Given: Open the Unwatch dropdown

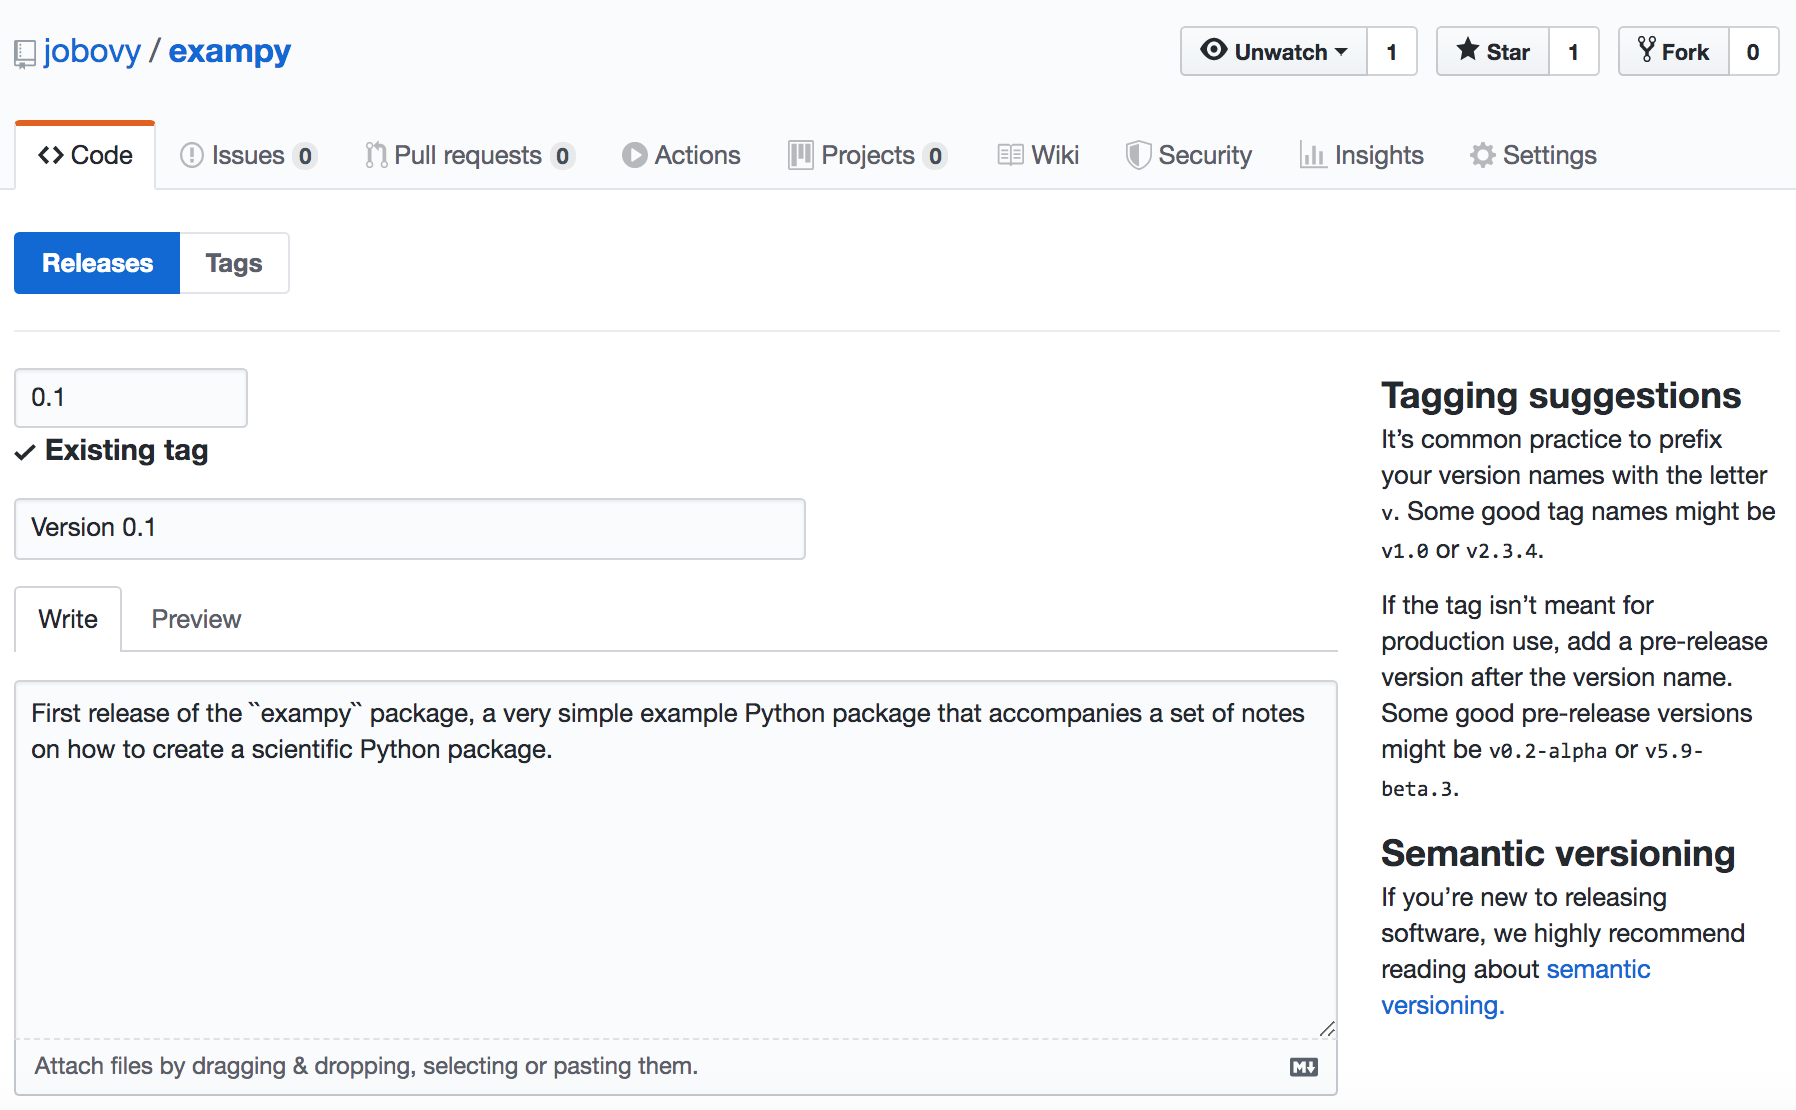Looking at the screenshot, I should pyautogui.click(x=1274, y=51).
